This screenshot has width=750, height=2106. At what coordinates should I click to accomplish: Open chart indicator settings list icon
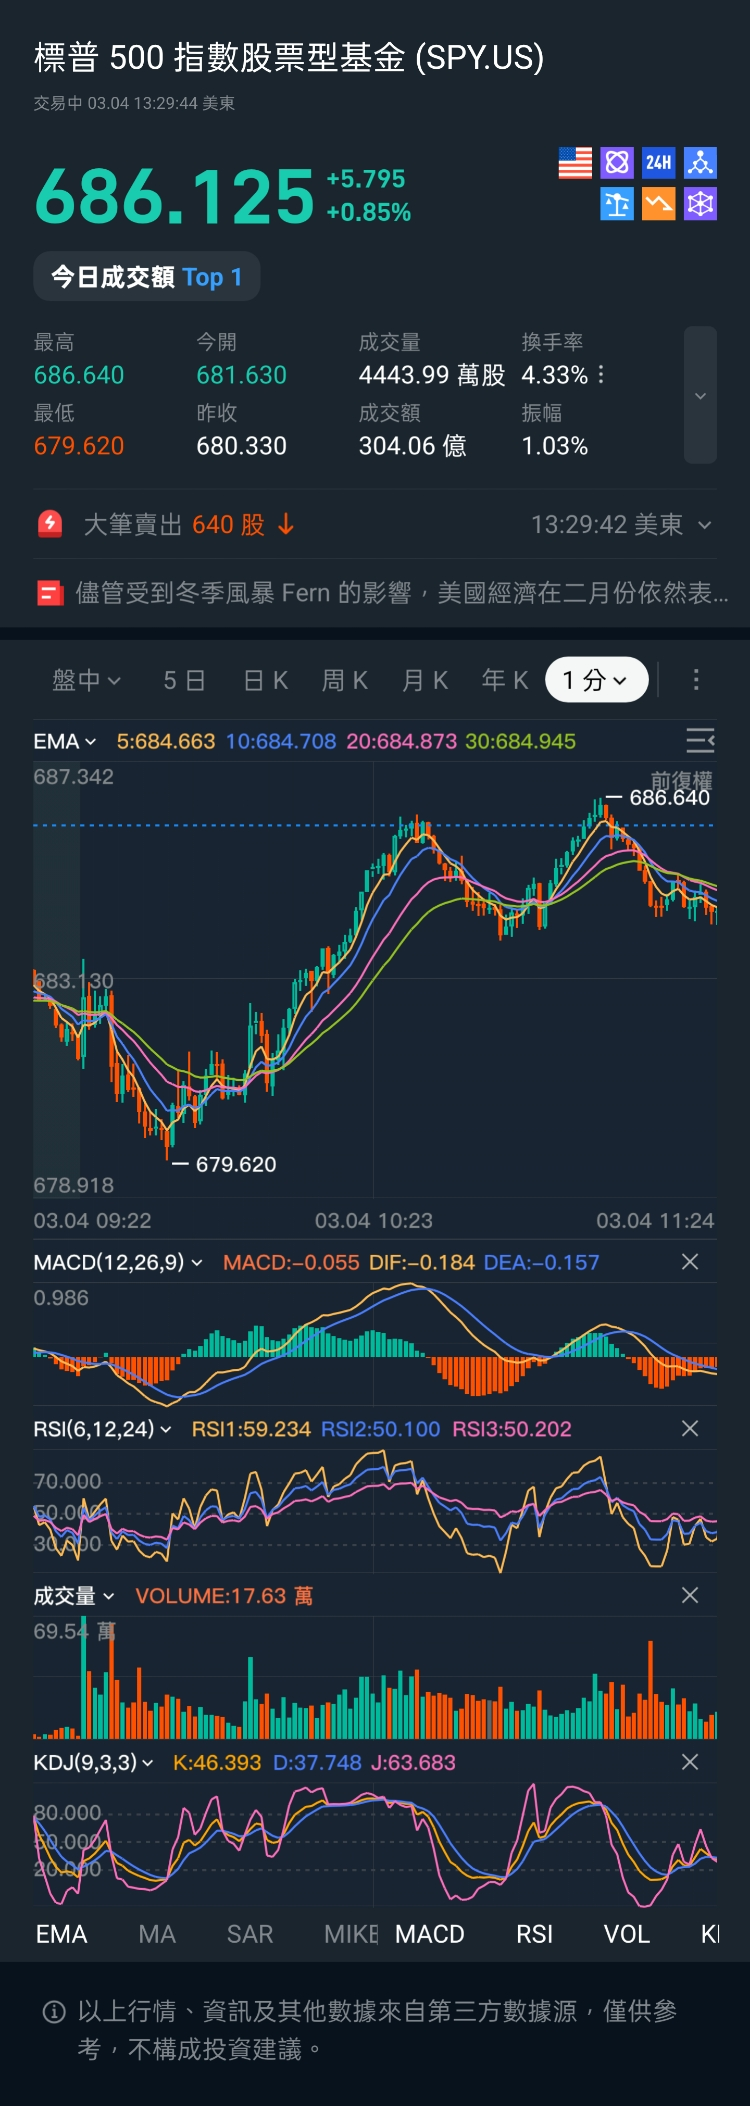pyautogui.click(x=700, y=741)
